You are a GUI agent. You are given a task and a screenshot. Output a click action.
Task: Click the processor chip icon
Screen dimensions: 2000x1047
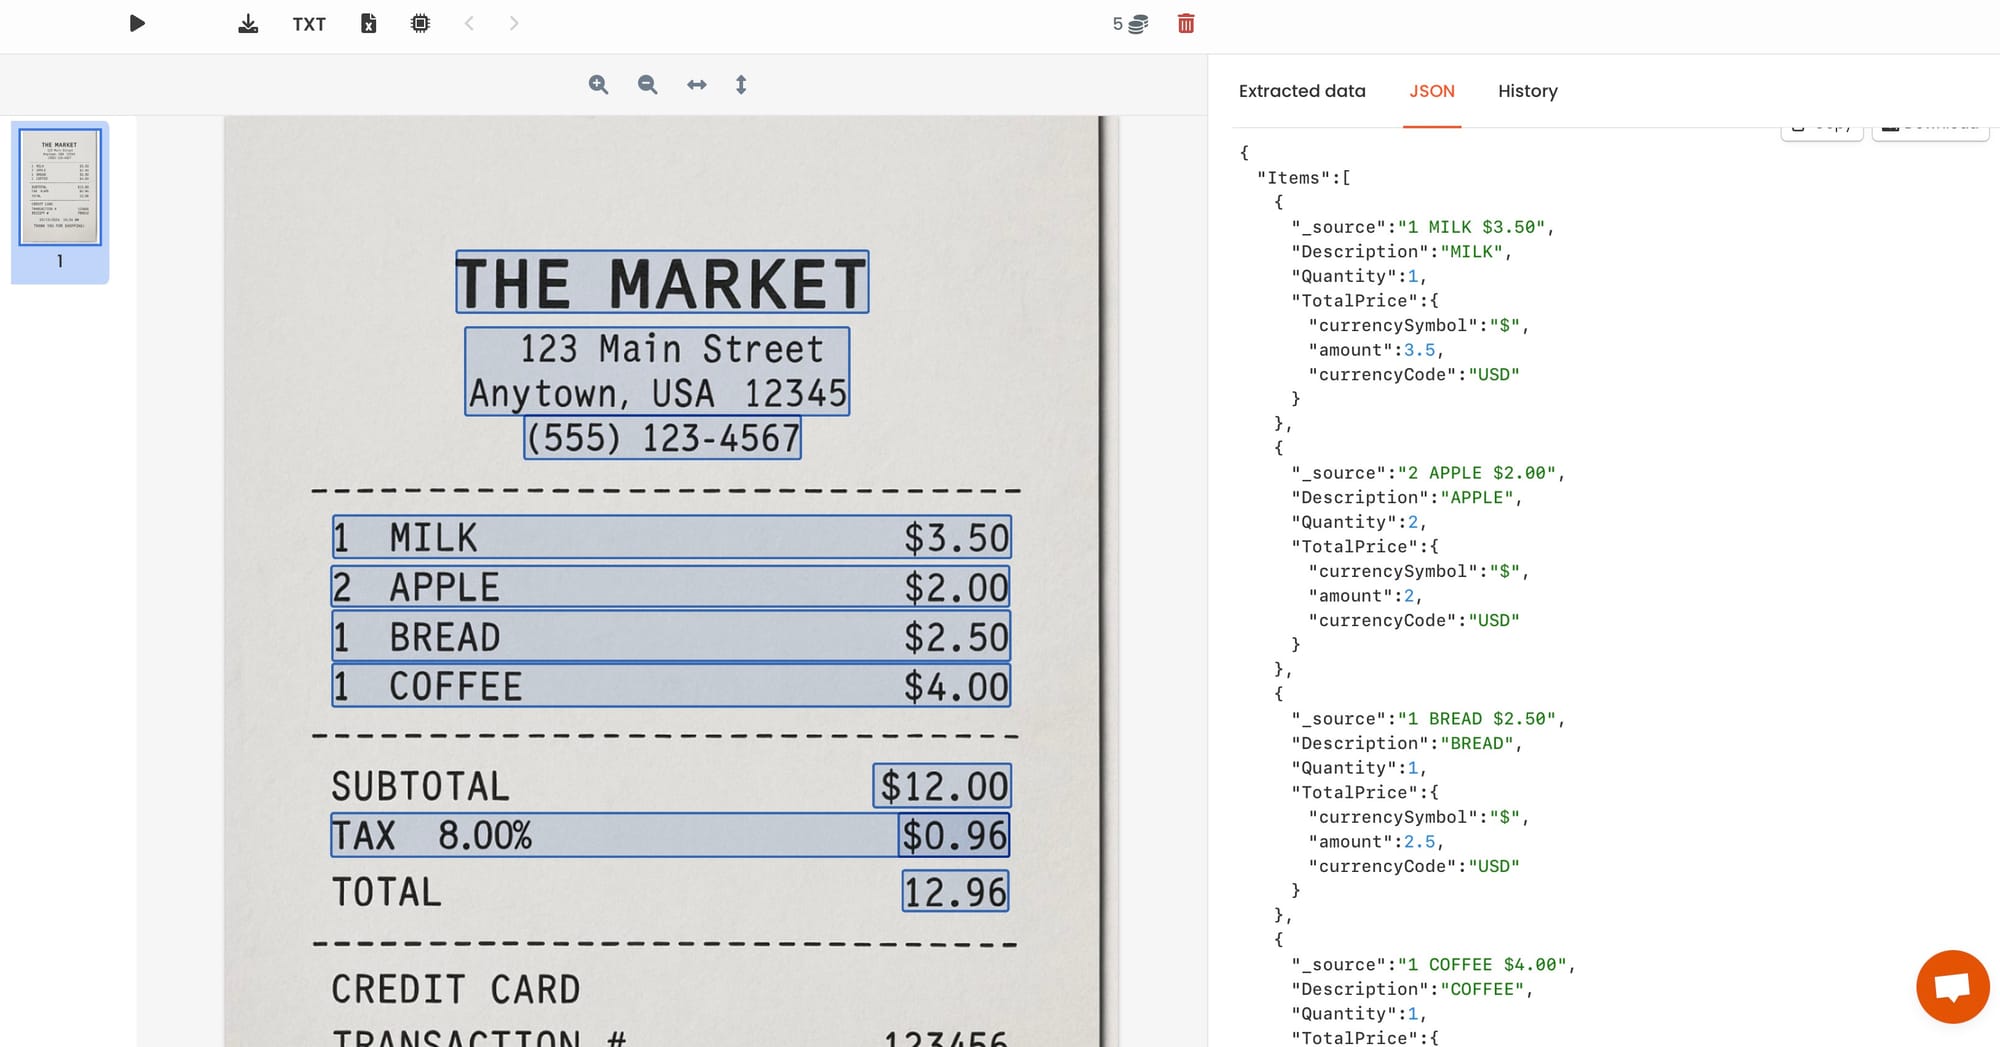420,24
